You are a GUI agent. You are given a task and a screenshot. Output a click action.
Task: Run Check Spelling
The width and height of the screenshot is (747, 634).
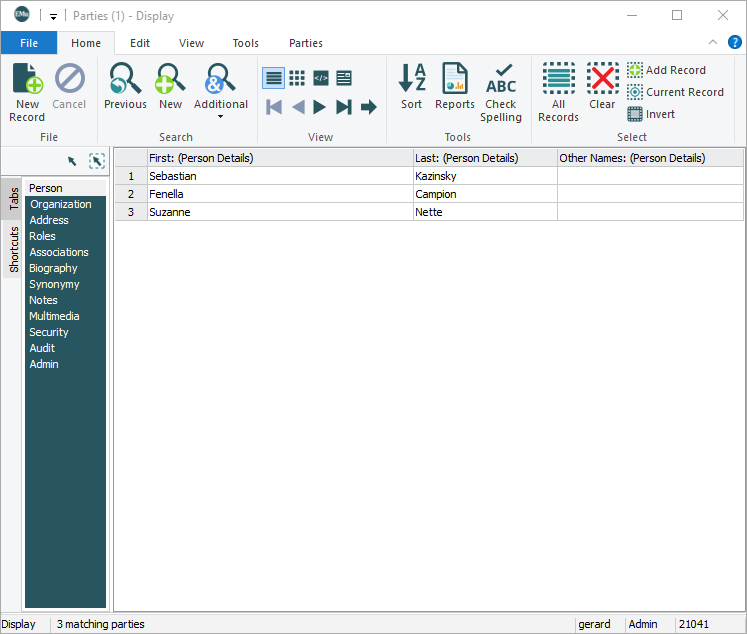coord(501,92)
